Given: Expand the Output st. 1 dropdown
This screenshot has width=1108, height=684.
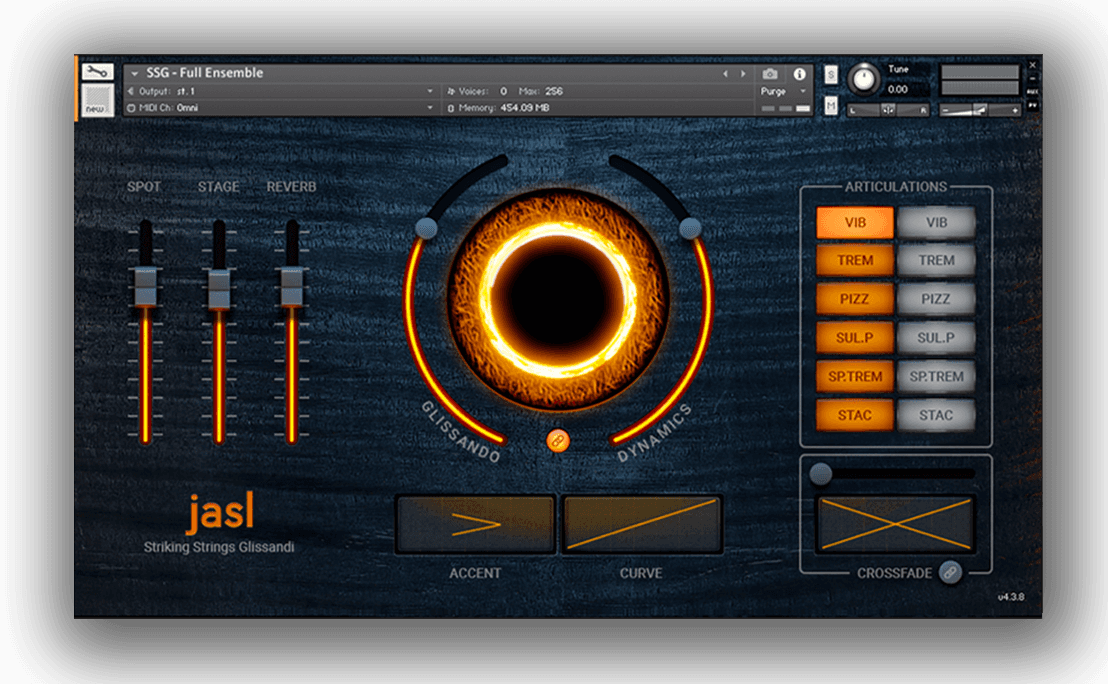Looking at the screenshot, I should (431, 91).
